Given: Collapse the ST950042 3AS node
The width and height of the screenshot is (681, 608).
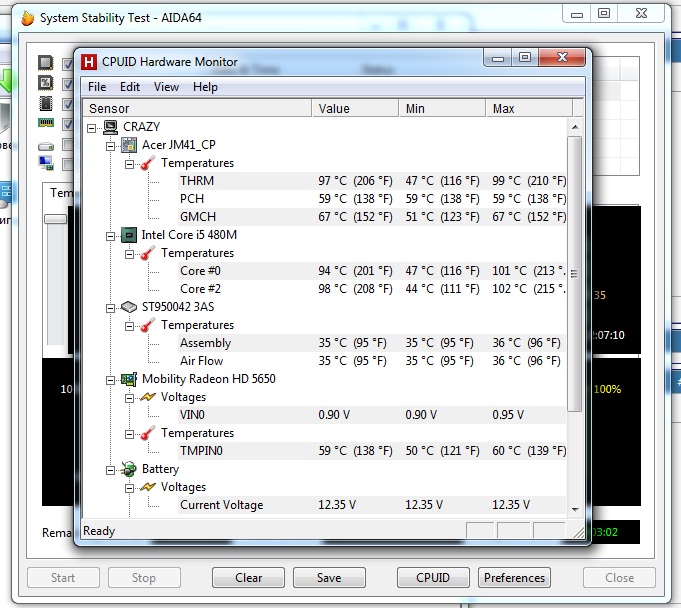Looking at the screenshot, I should click(110, 308).
